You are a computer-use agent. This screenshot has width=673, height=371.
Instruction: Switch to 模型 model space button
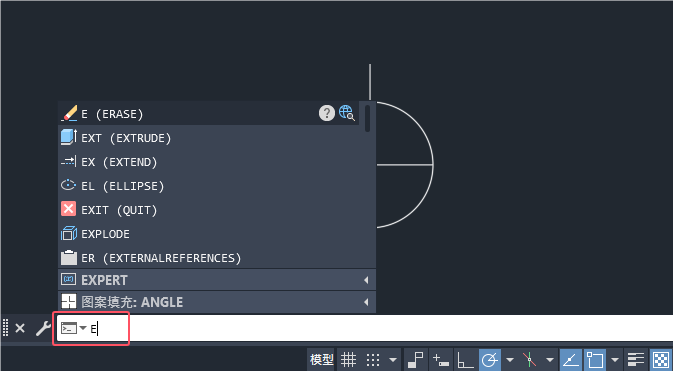pyautogui.click(x=322, y=359)
